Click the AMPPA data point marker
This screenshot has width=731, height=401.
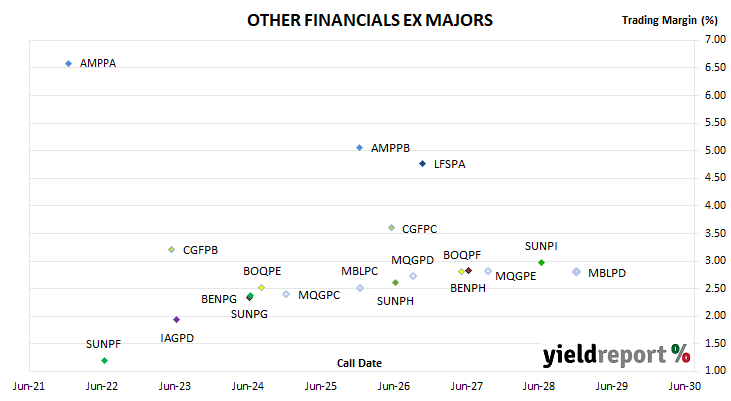69,63
